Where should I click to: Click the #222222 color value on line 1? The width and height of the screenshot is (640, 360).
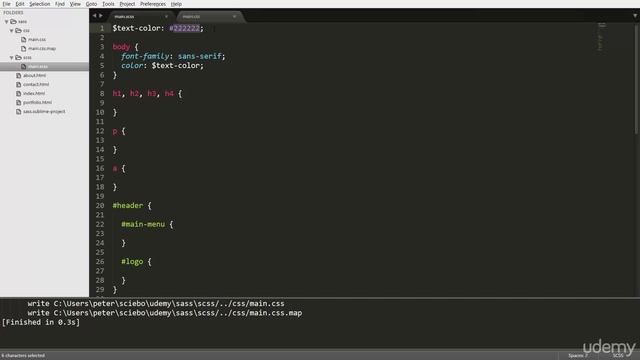click(x=184, y=28)
